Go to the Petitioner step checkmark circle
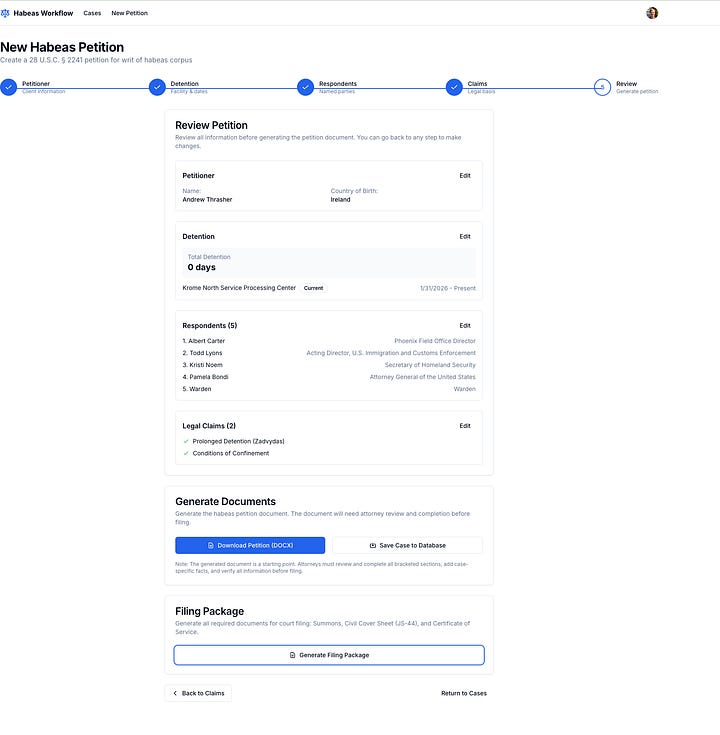 8,87
